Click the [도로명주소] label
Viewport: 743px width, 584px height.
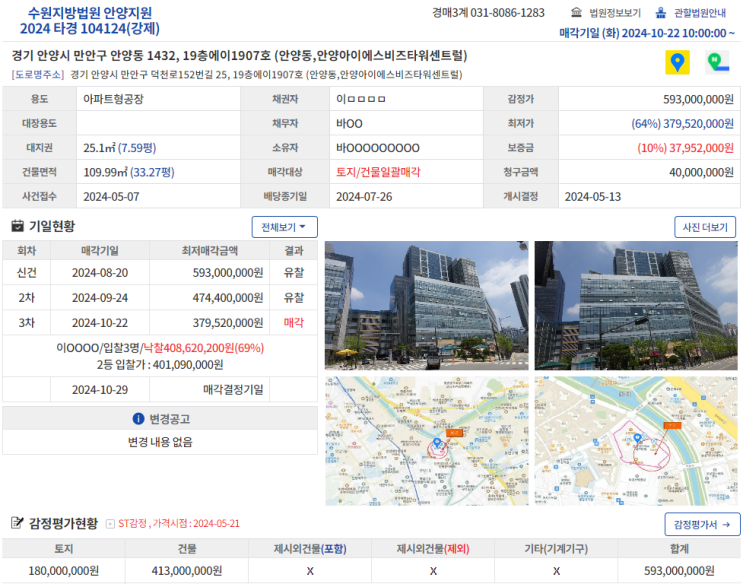[x=38, y=74]
